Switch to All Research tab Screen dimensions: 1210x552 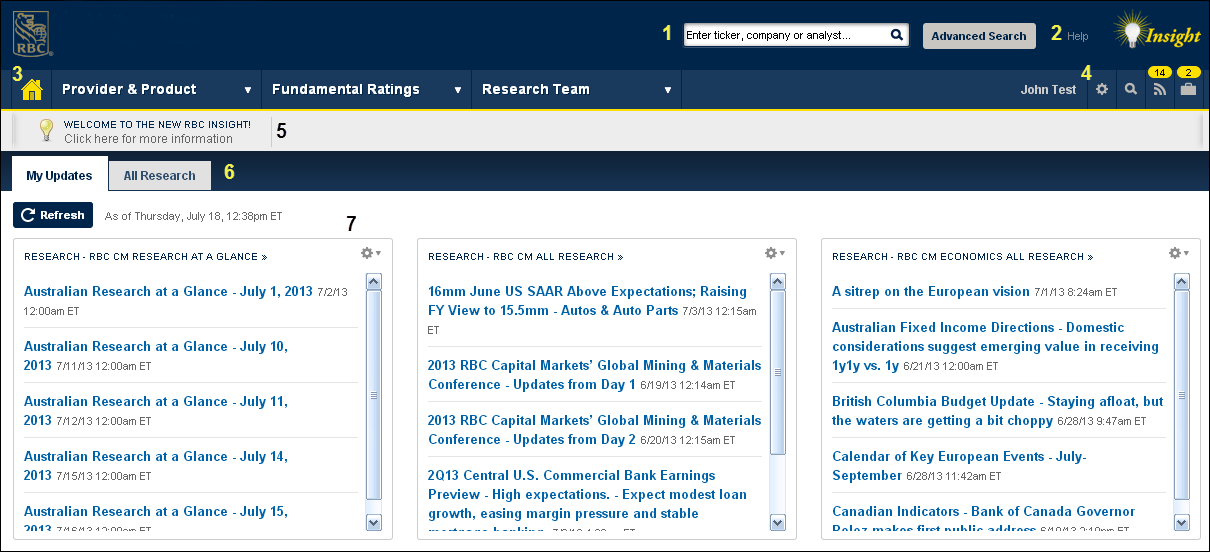point(160,175)
